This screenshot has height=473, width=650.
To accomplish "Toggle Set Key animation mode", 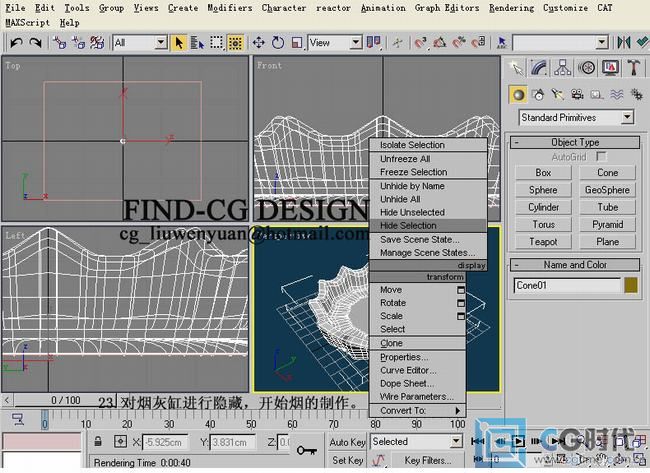I will (347, 460).
